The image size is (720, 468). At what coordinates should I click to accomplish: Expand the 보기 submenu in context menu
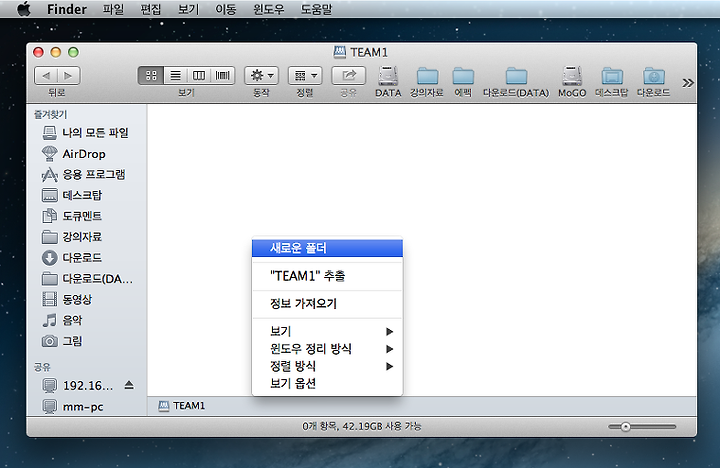(327, 332)
